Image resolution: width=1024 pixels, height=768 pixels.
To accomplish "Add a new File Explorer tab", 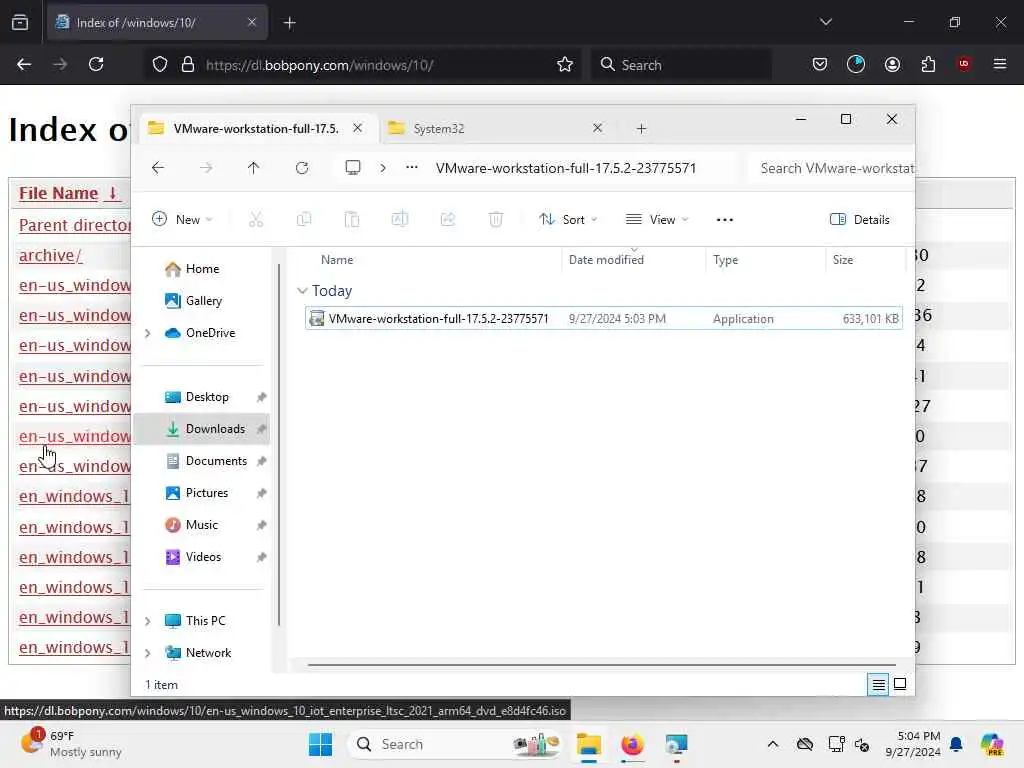I will [x=641, y=129].
